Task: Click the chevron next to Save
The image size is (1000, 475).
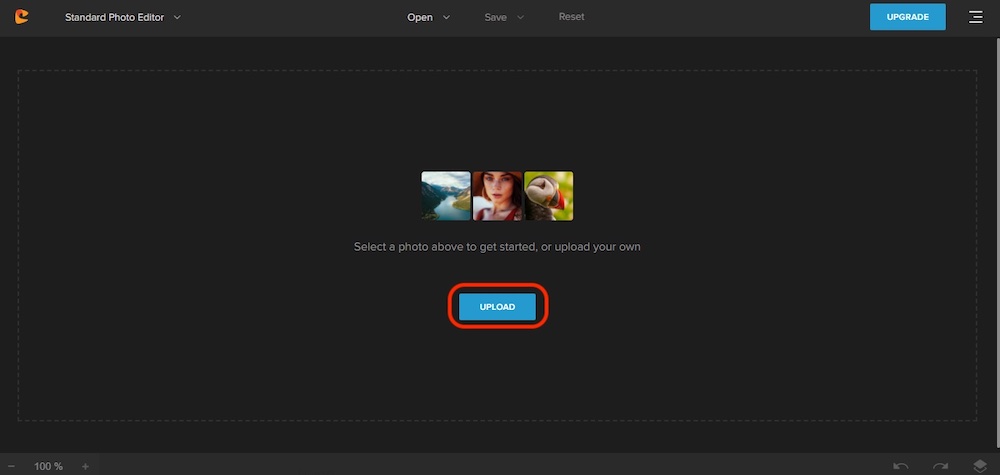Action: (520, 17)
